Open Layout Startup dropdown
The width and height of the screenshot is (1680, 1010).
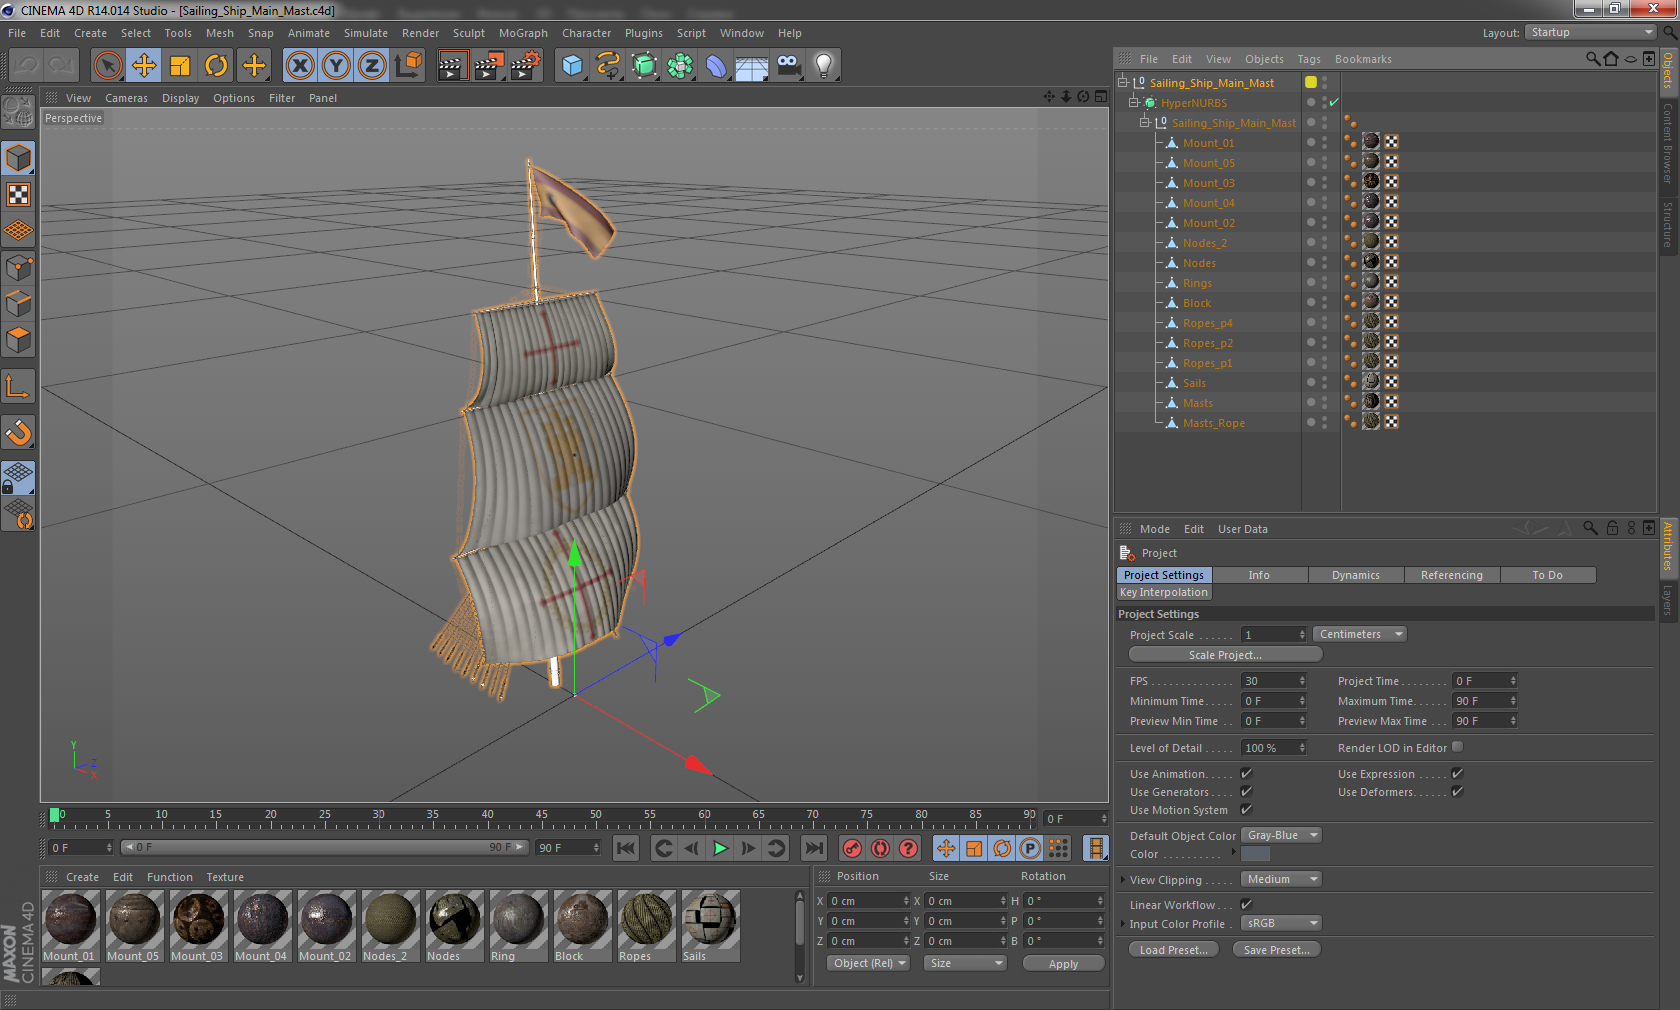click(1589, 32)
